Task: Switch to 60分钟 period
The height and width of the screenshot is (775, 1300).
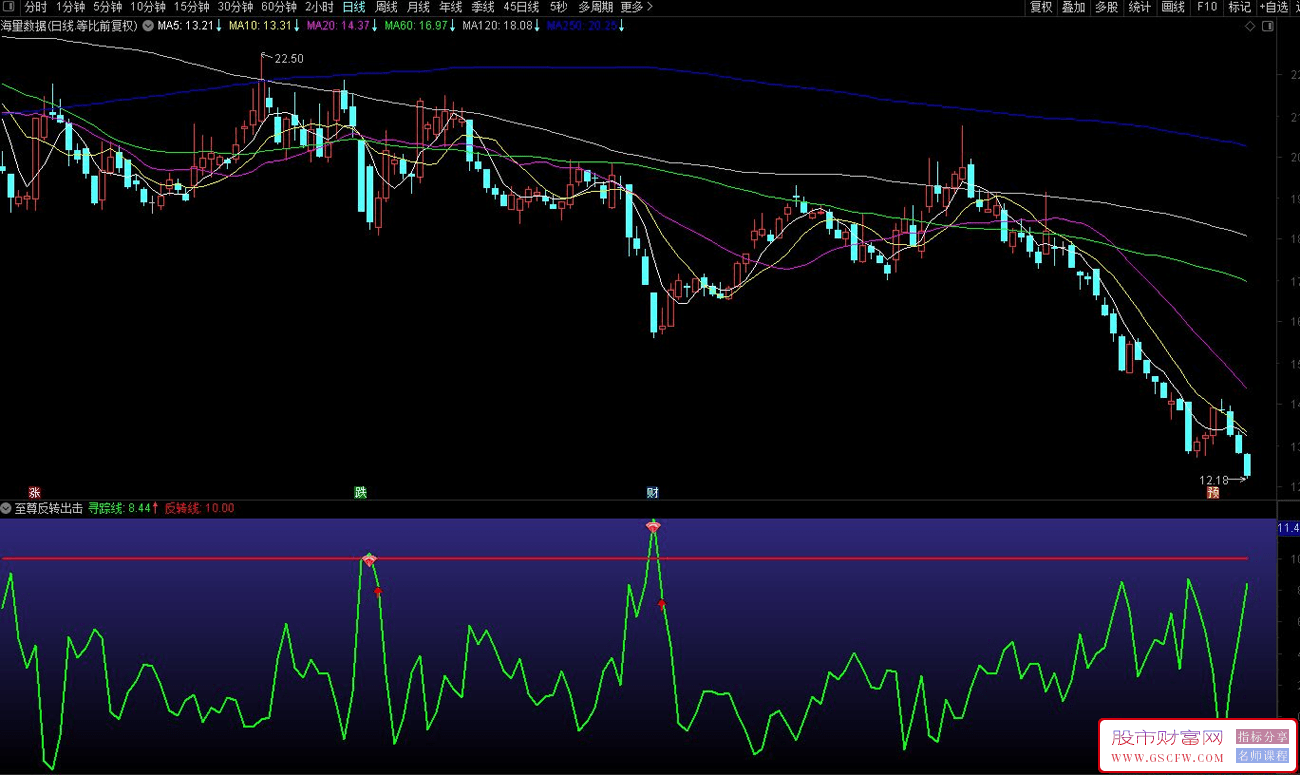Action: click(279, 7)
